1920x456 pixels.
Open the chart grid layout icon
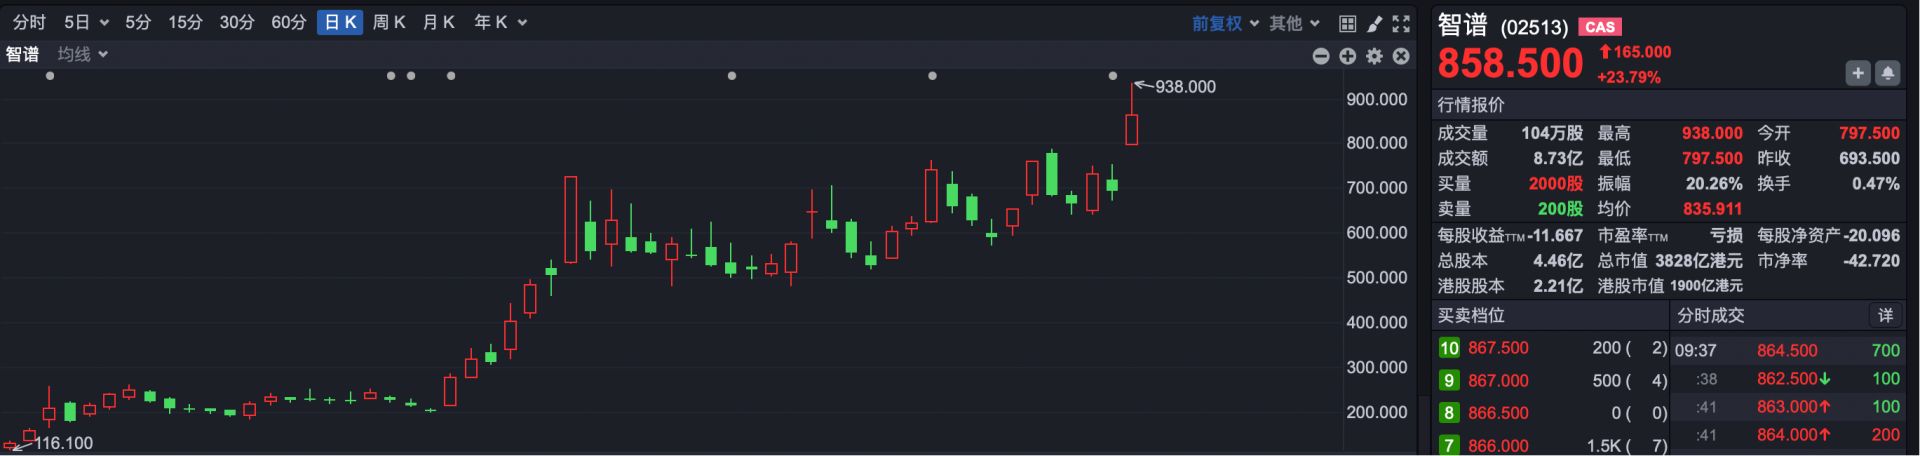coord(1347,23)
